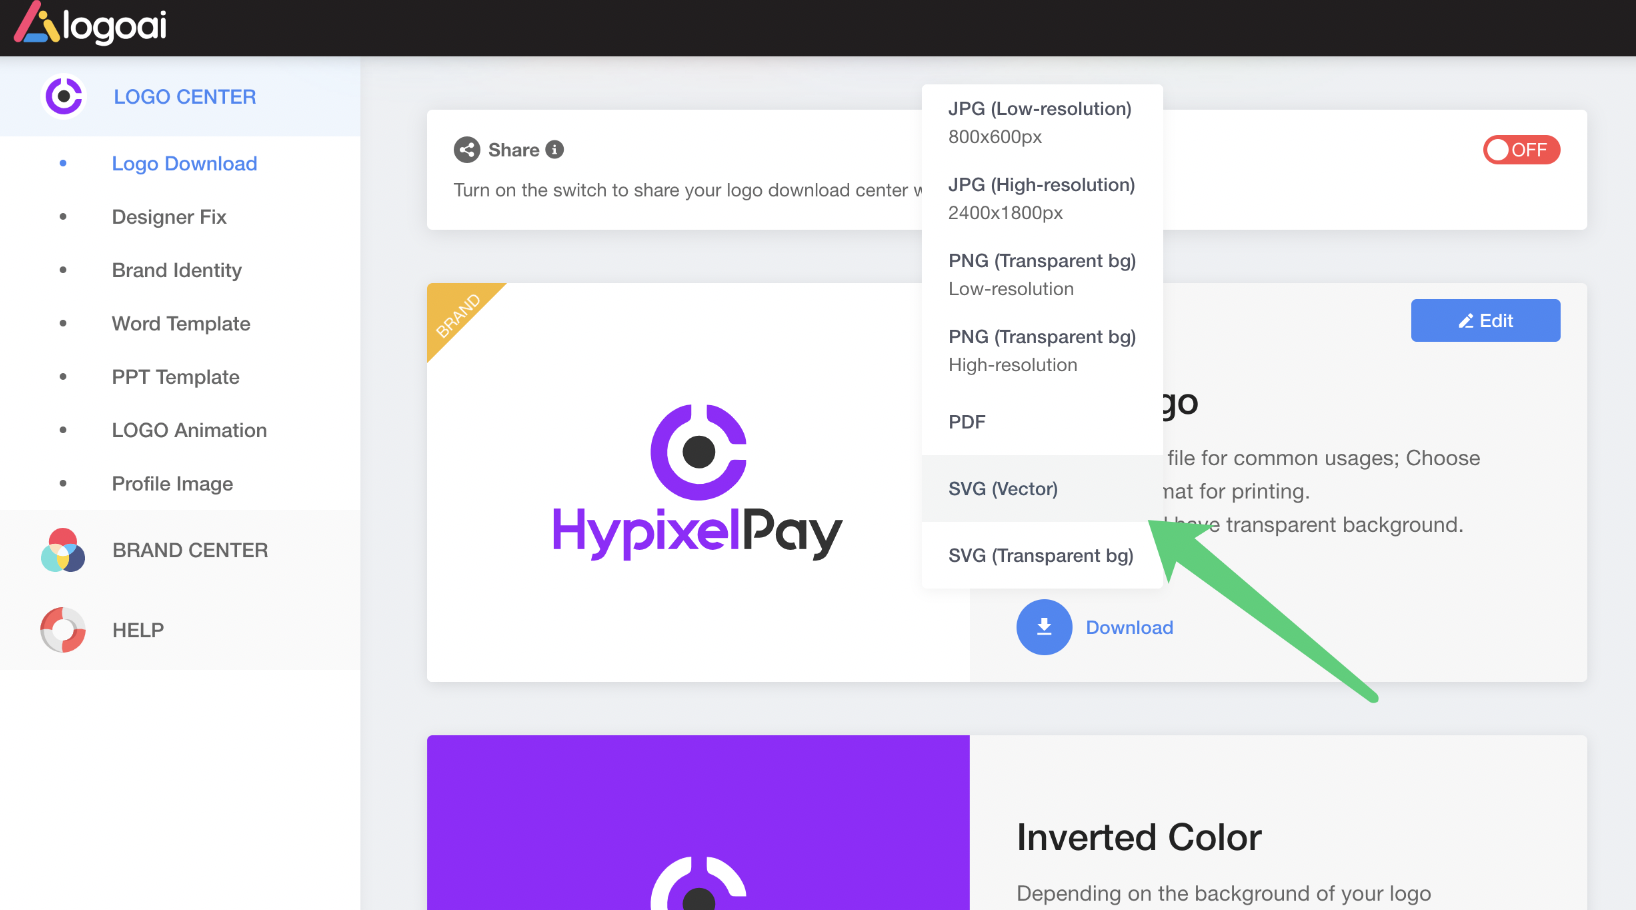
Task: Click the Help lifebuoy icon
Action: (63, 630)
